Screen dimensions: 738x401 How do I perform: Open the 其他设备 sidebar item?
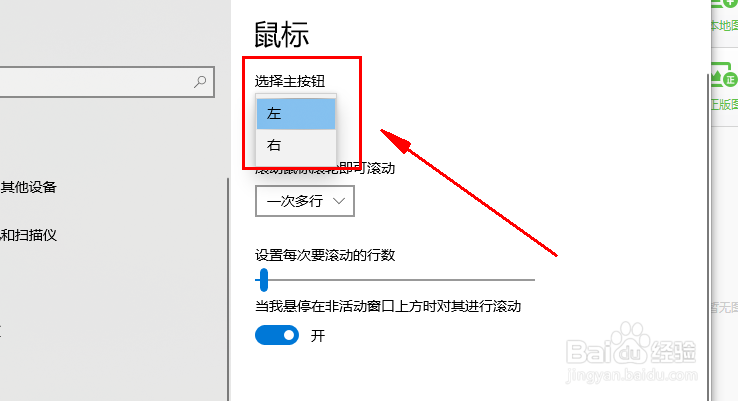[28, 187]
